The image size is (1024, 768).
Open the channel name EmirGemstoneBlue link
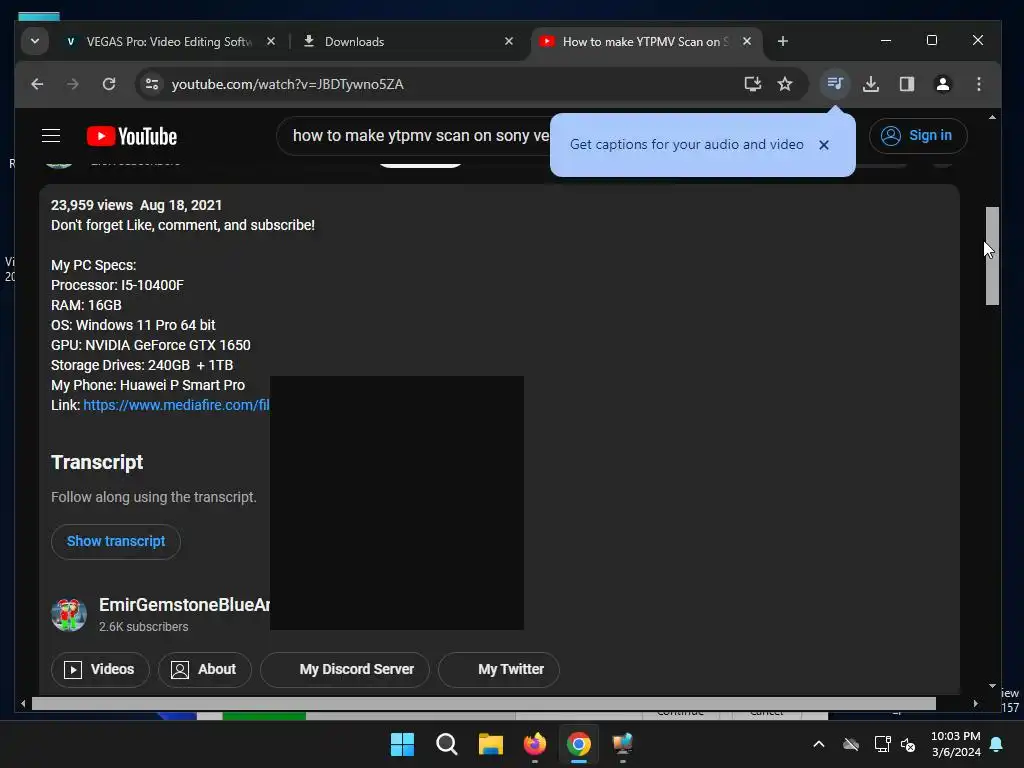tap(184, 605)
